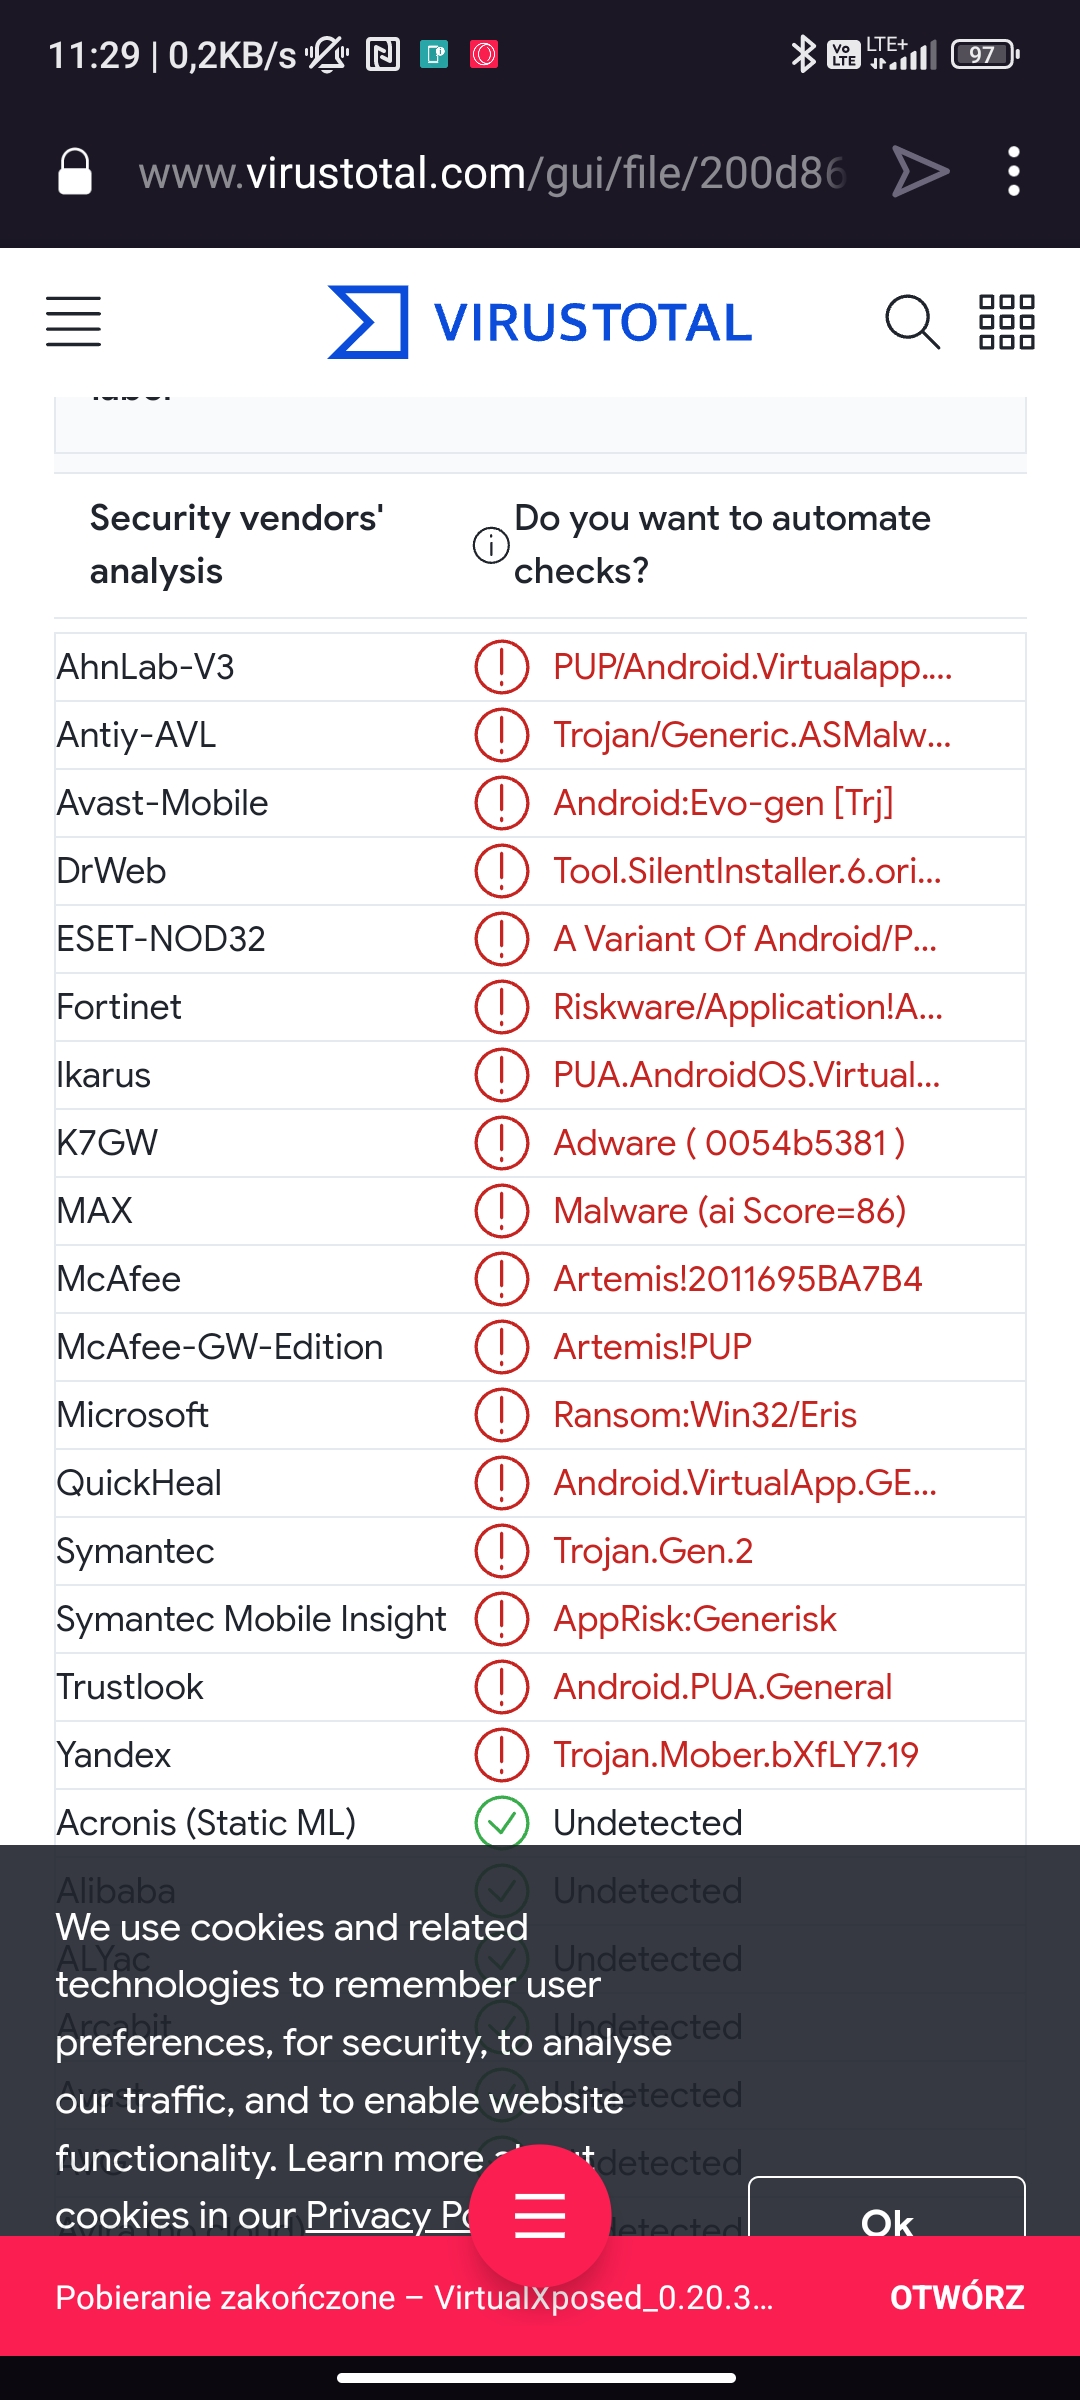Click the info icon beside automate checks
This screenshot has width=1080, height=2400.
[x=489, y=546]
